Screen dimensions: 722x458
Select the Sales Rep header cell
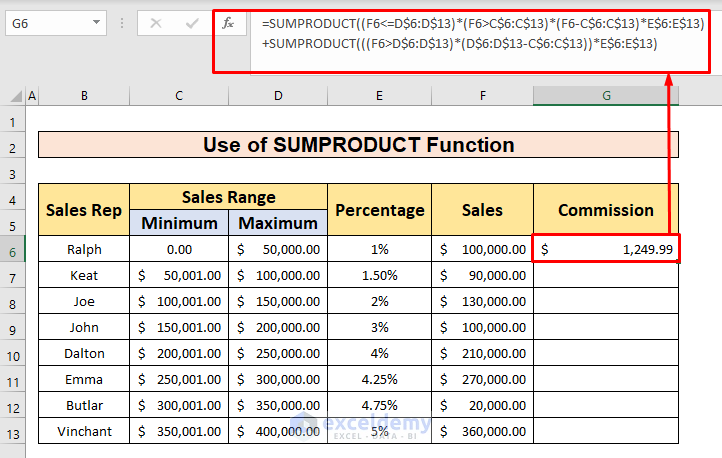coord(84,210)
